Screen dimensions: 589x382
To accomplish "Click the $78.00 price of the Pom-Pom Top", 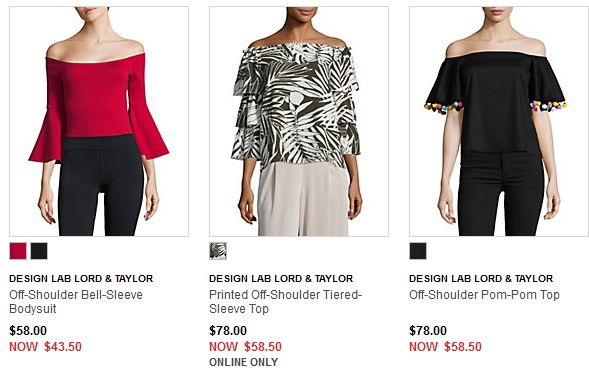I will [x=428, y=331].
